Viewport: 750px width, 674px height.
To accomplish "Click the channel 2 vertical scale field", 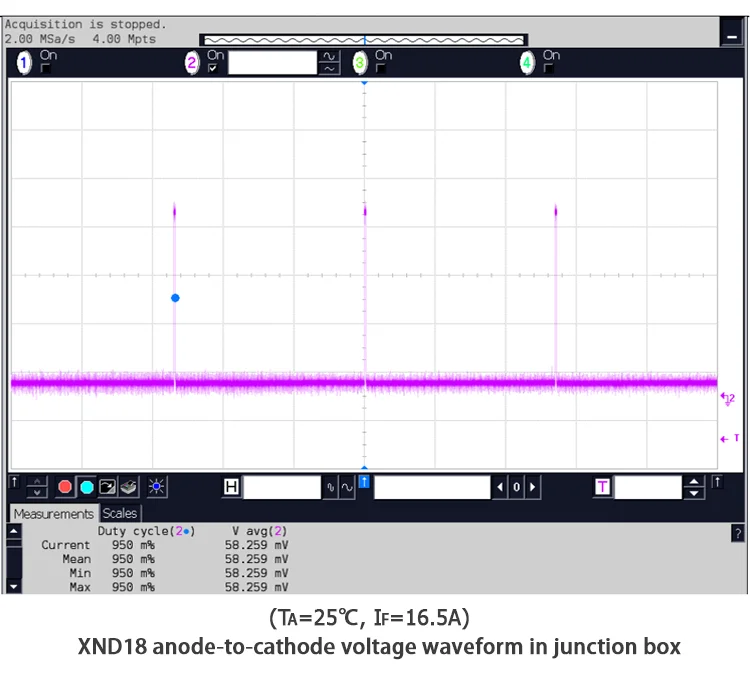I will click(272, 64).
